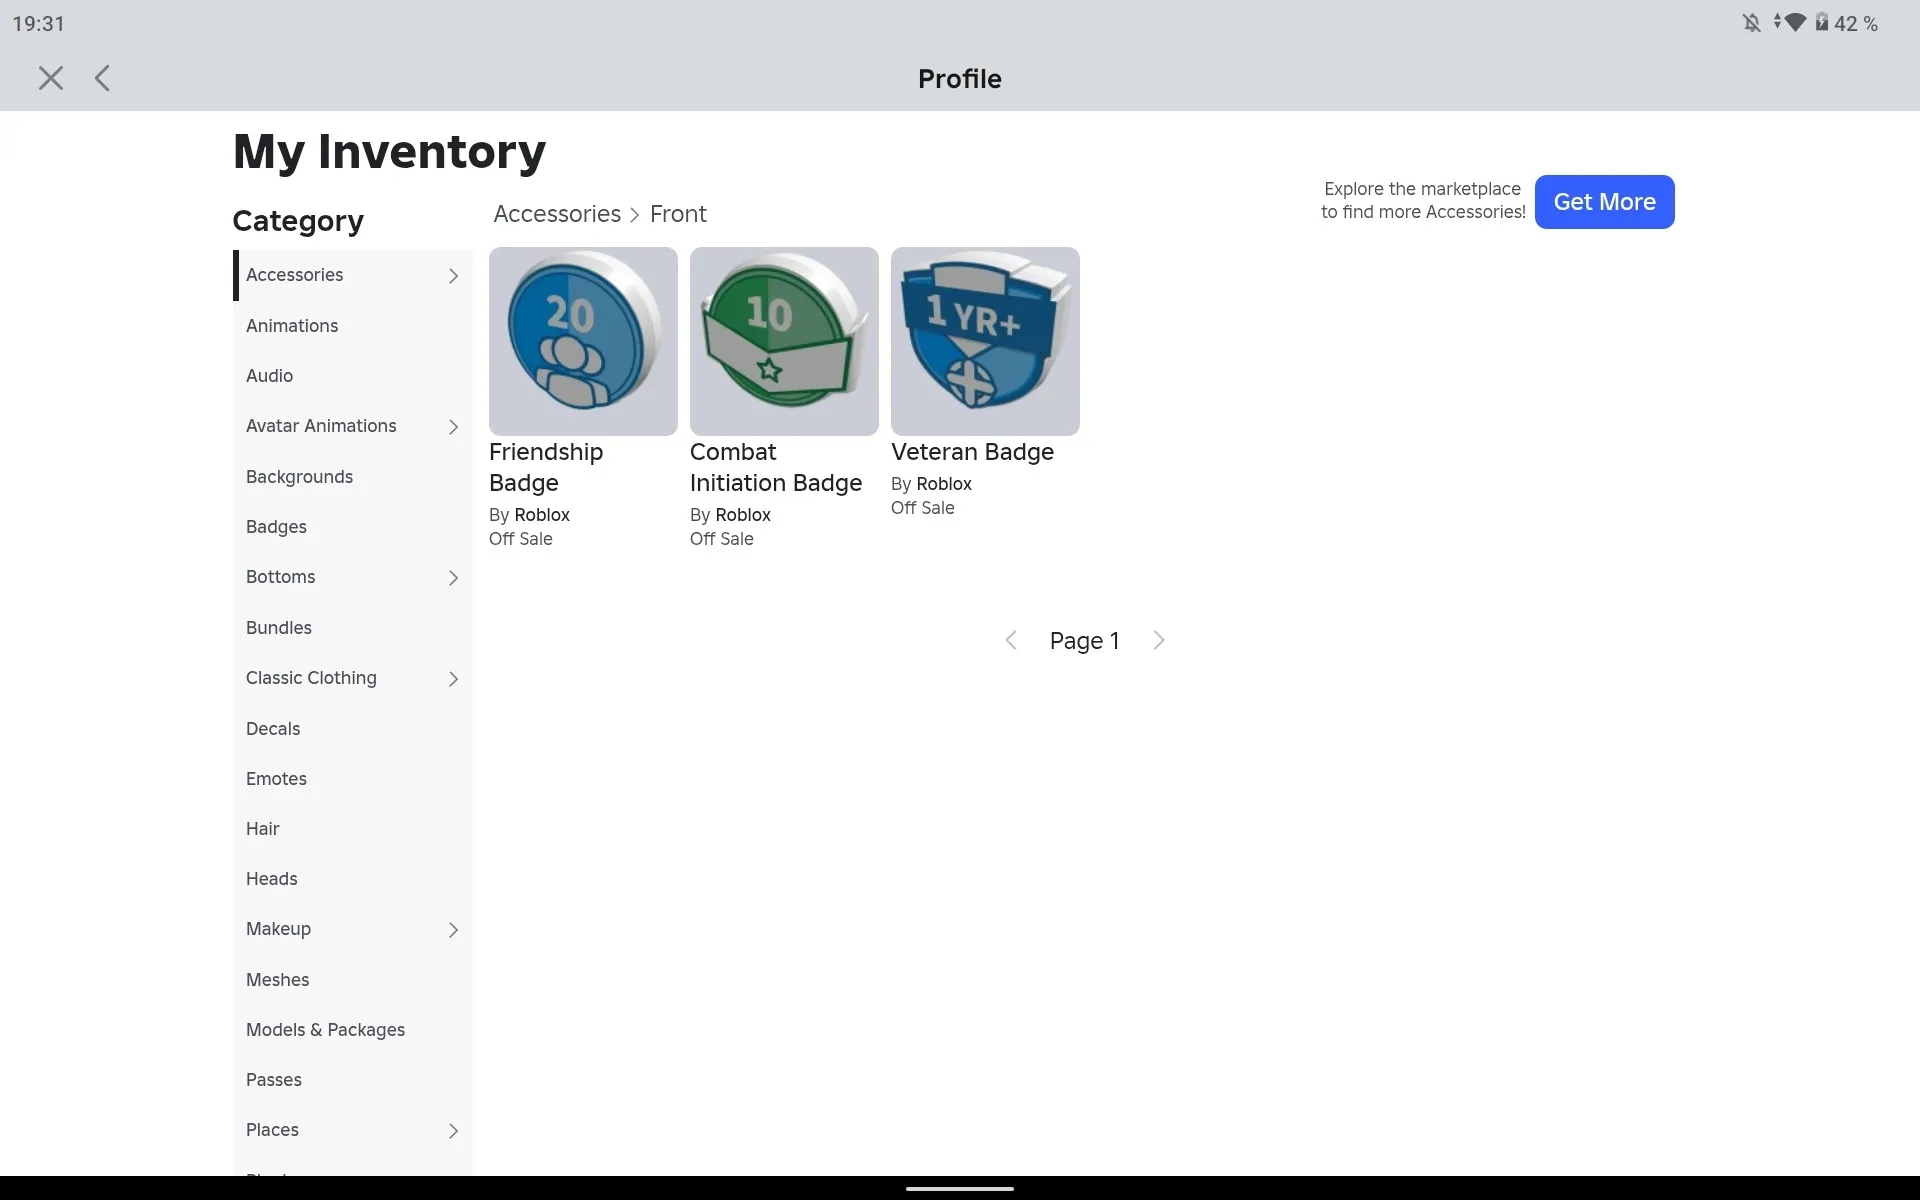Select the Audio category
This screenshot has width=1920, height=1200.
pos(352,376)
